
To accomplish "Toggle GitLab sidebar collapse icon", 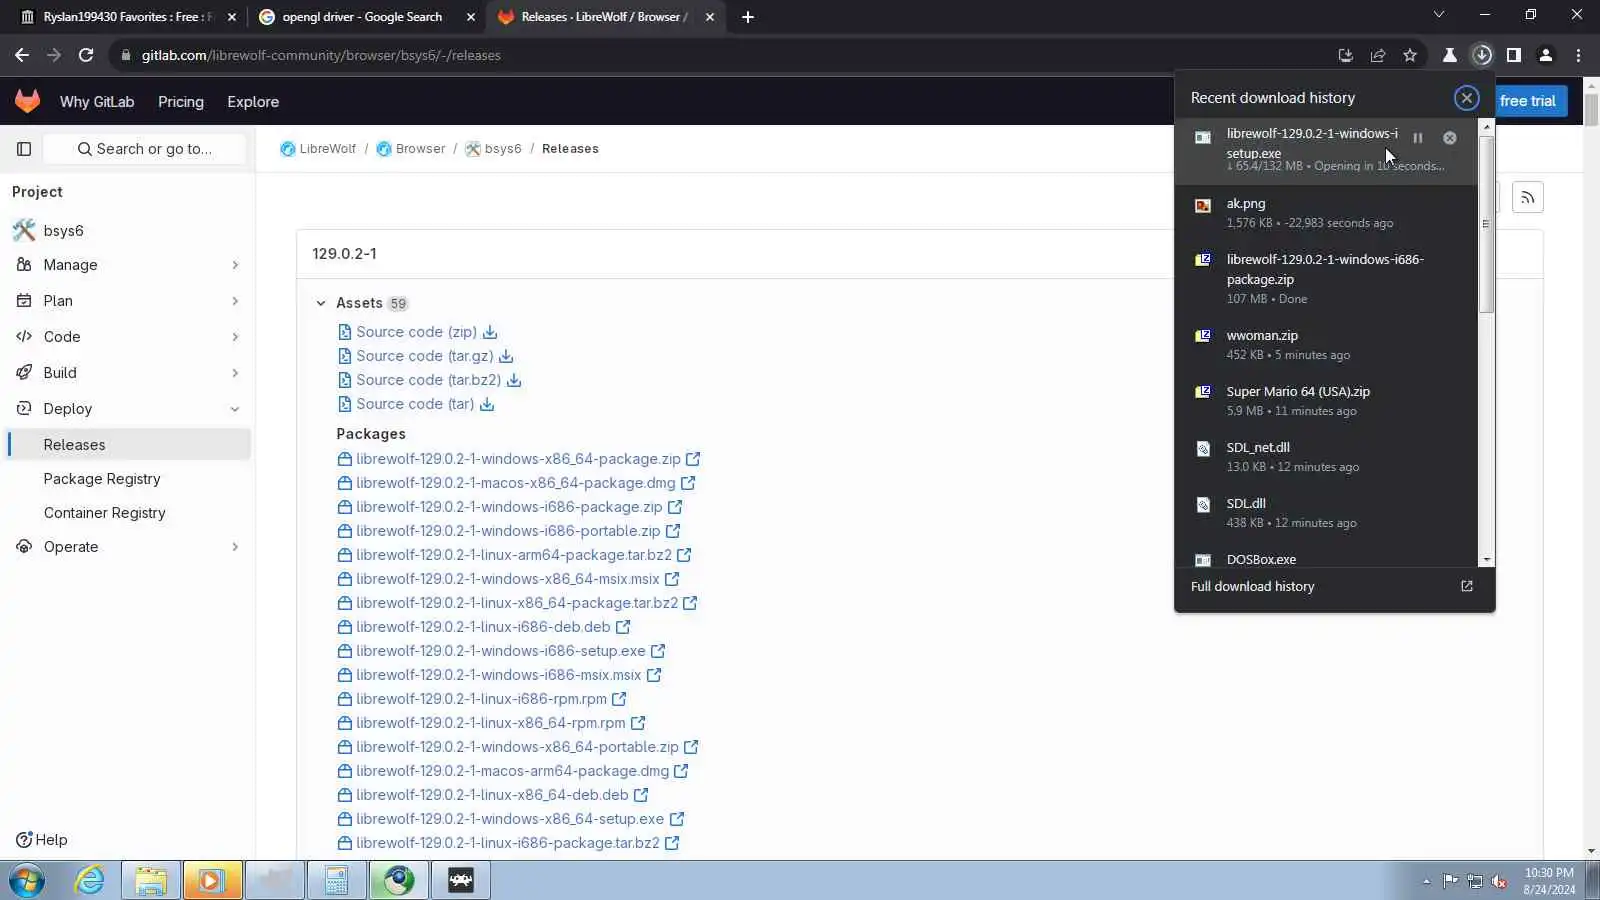I will (24, 149).
